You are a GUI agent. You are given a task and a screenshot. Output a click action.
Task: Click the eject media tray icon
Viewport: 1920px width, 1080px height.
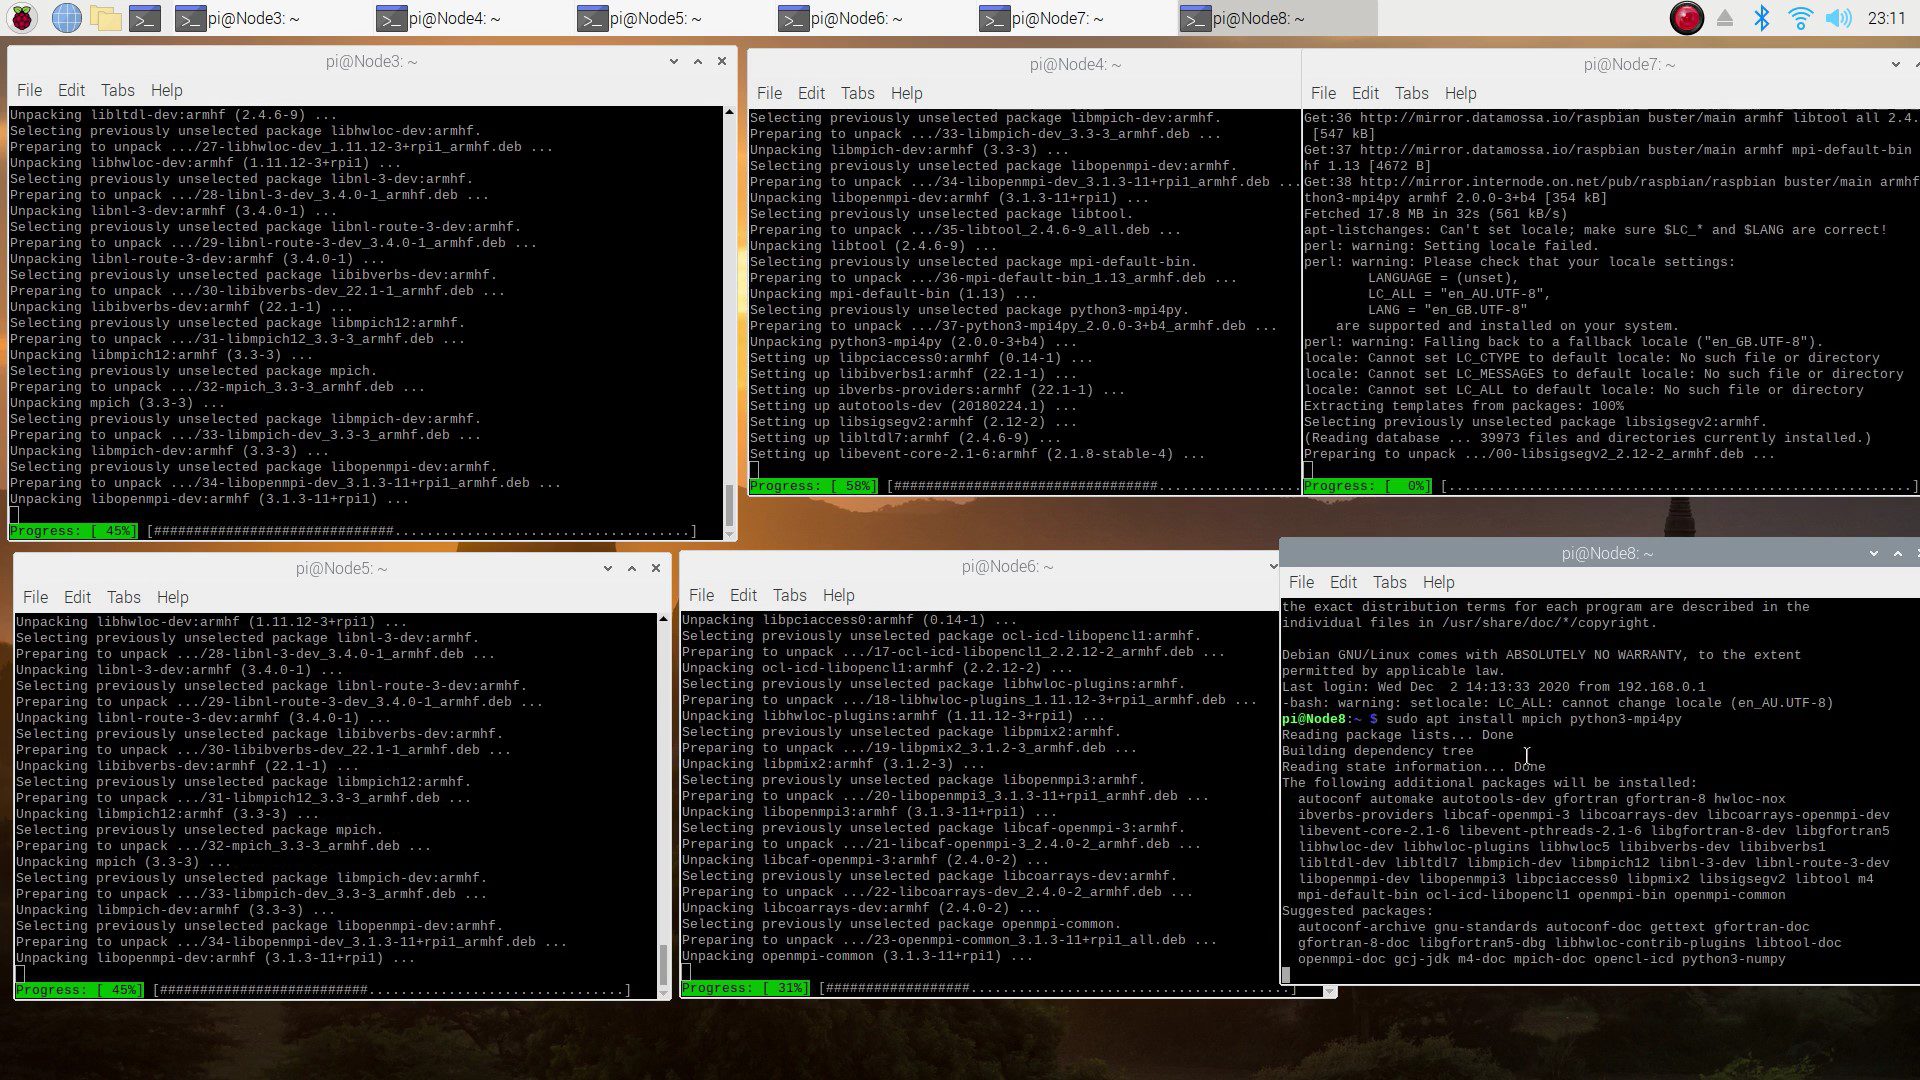click(1725, 18)
